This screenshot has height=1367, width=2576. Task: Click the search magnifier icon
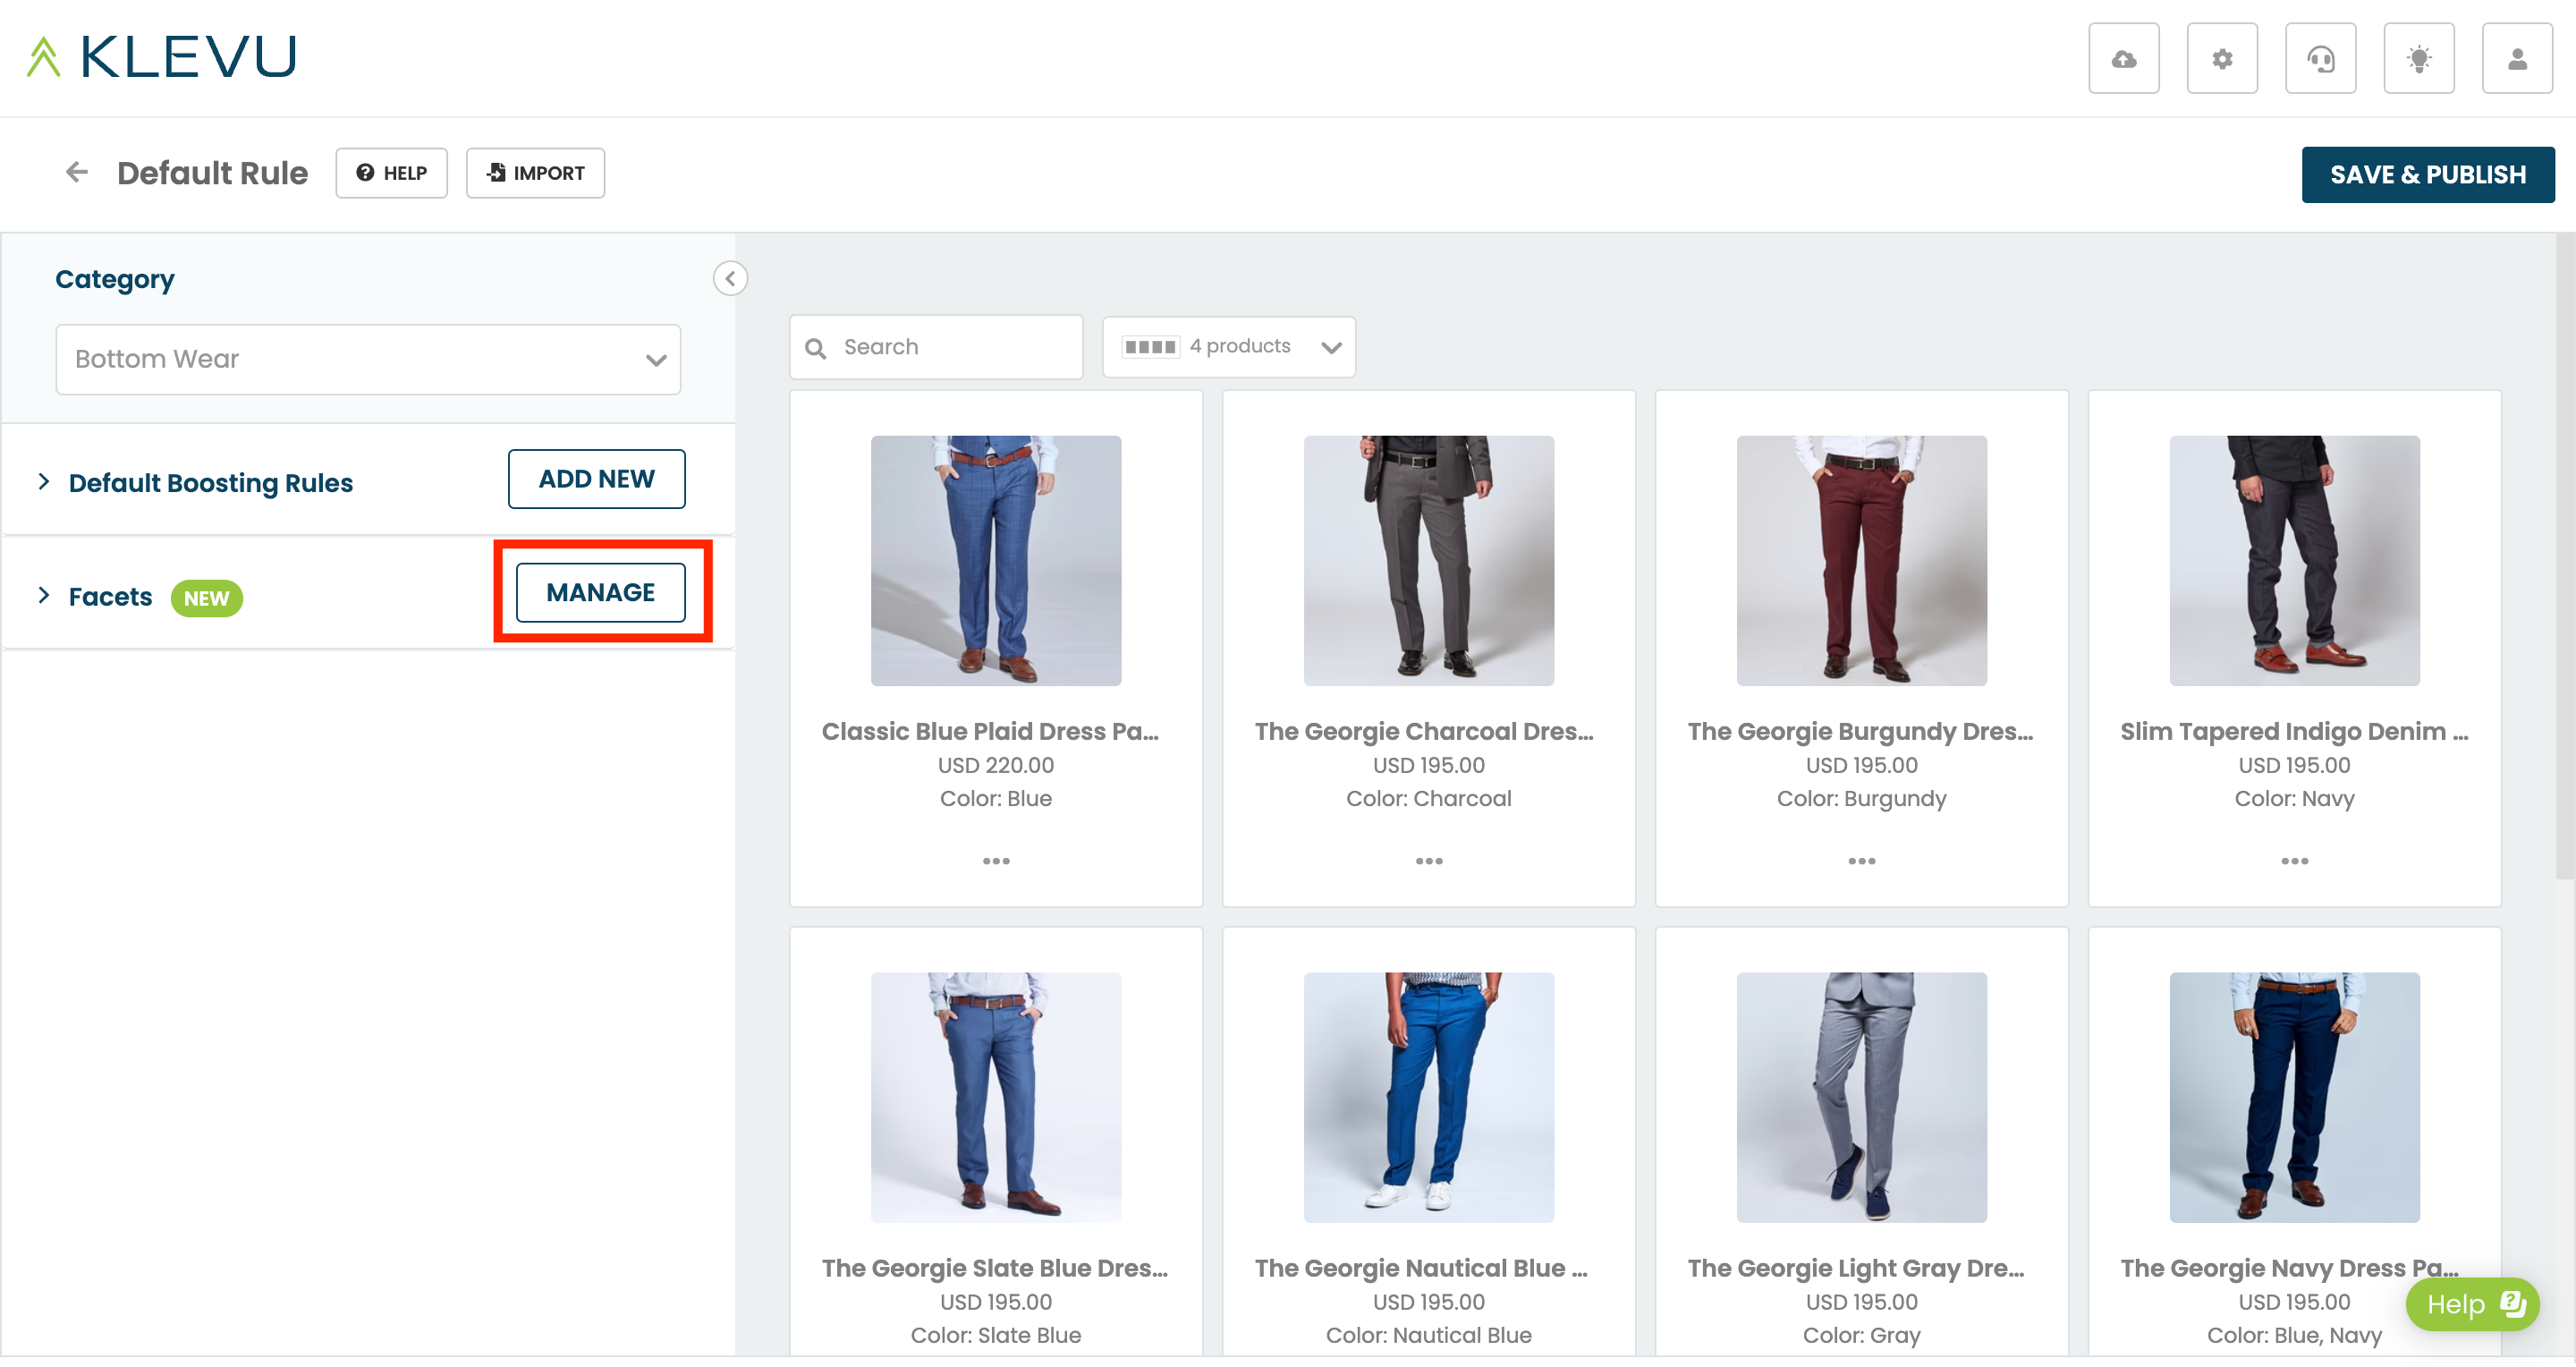[x=816, y=348]
